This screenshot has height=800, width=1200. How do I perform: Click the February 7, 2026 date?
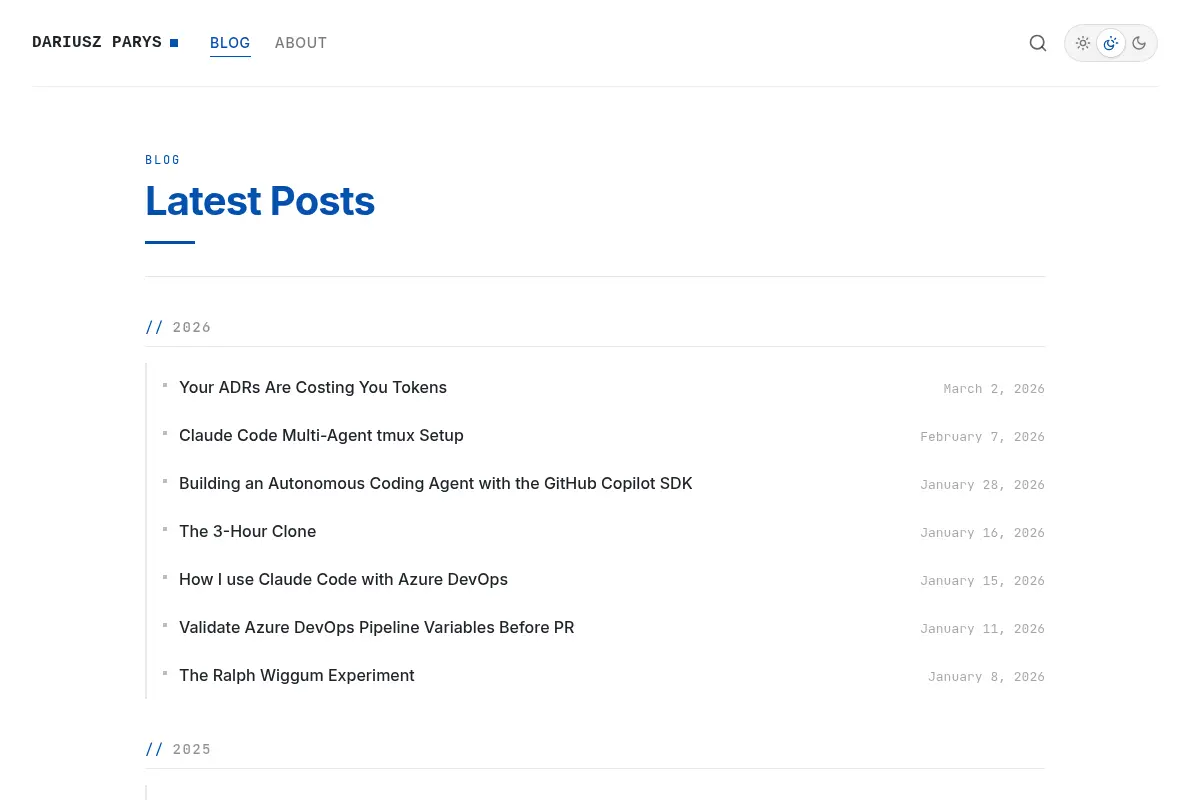[983, 437]
